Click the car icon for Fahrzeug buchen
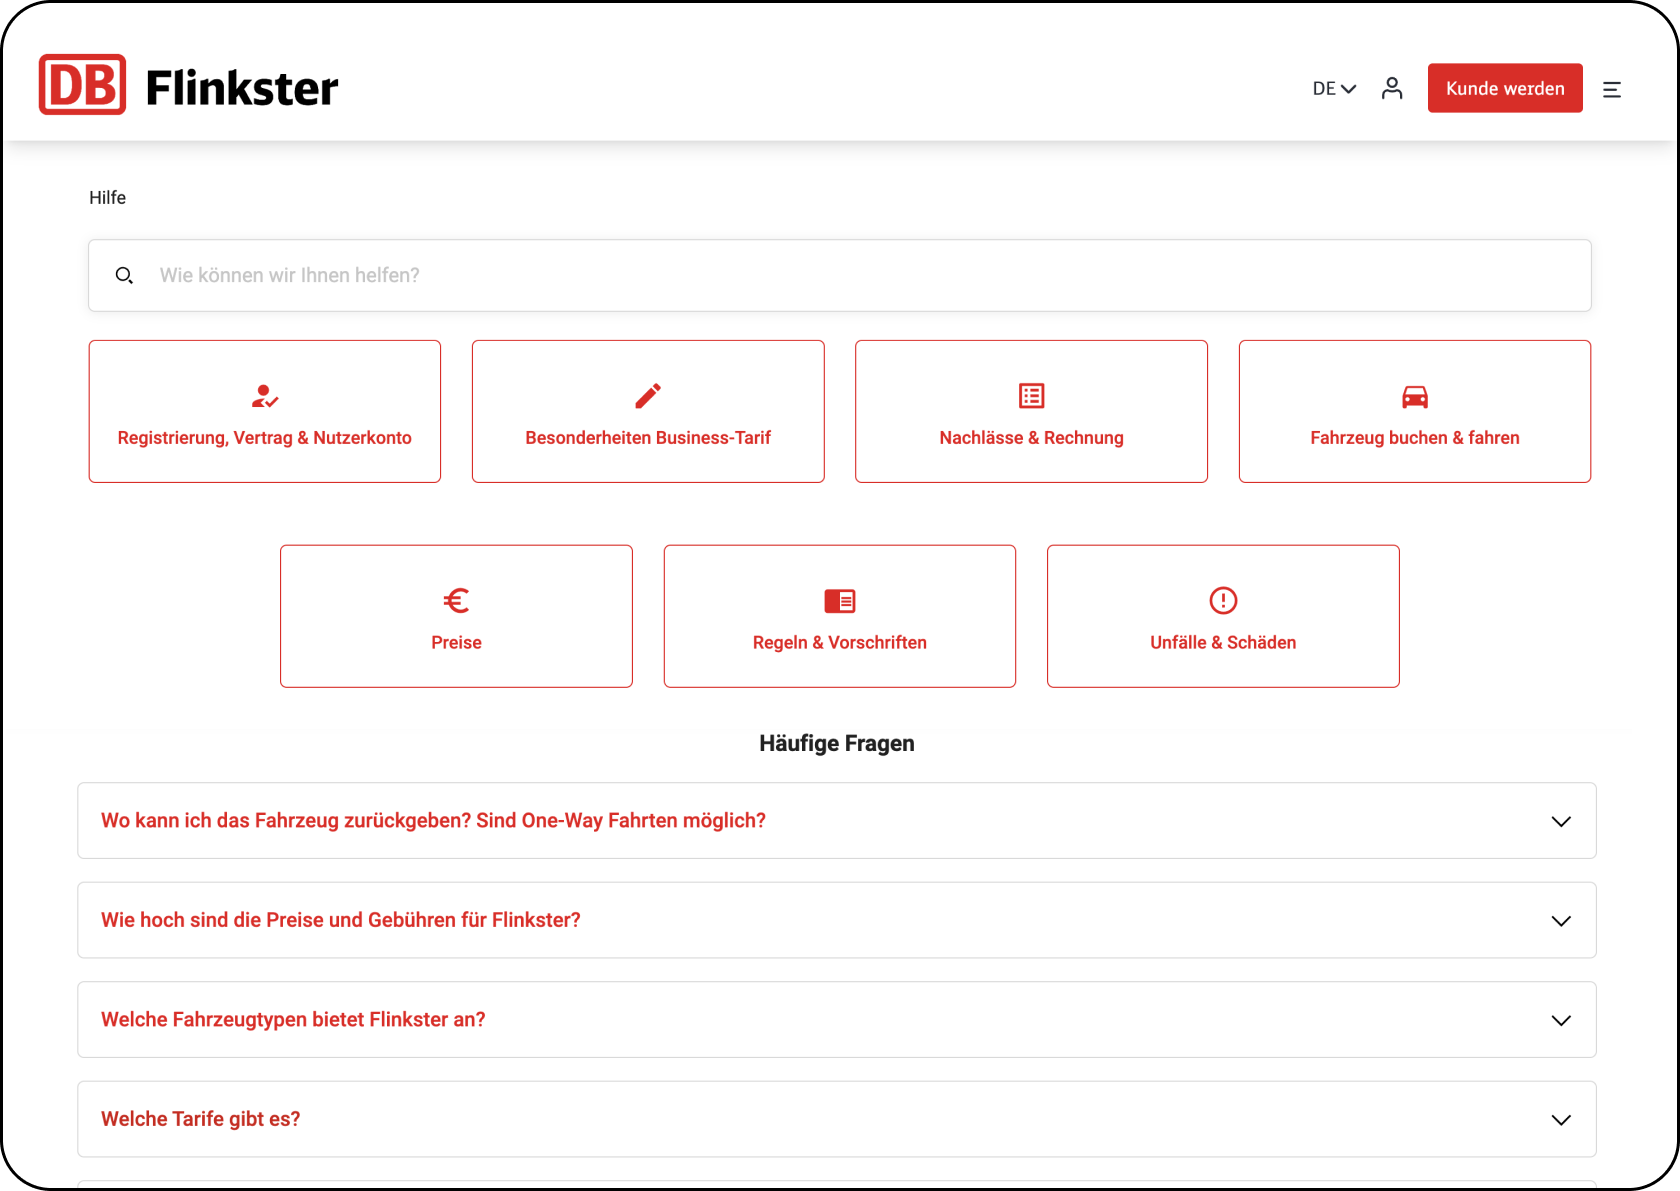The height and width of the screenshot is (1191, 1680). [x=1414, y=397]
